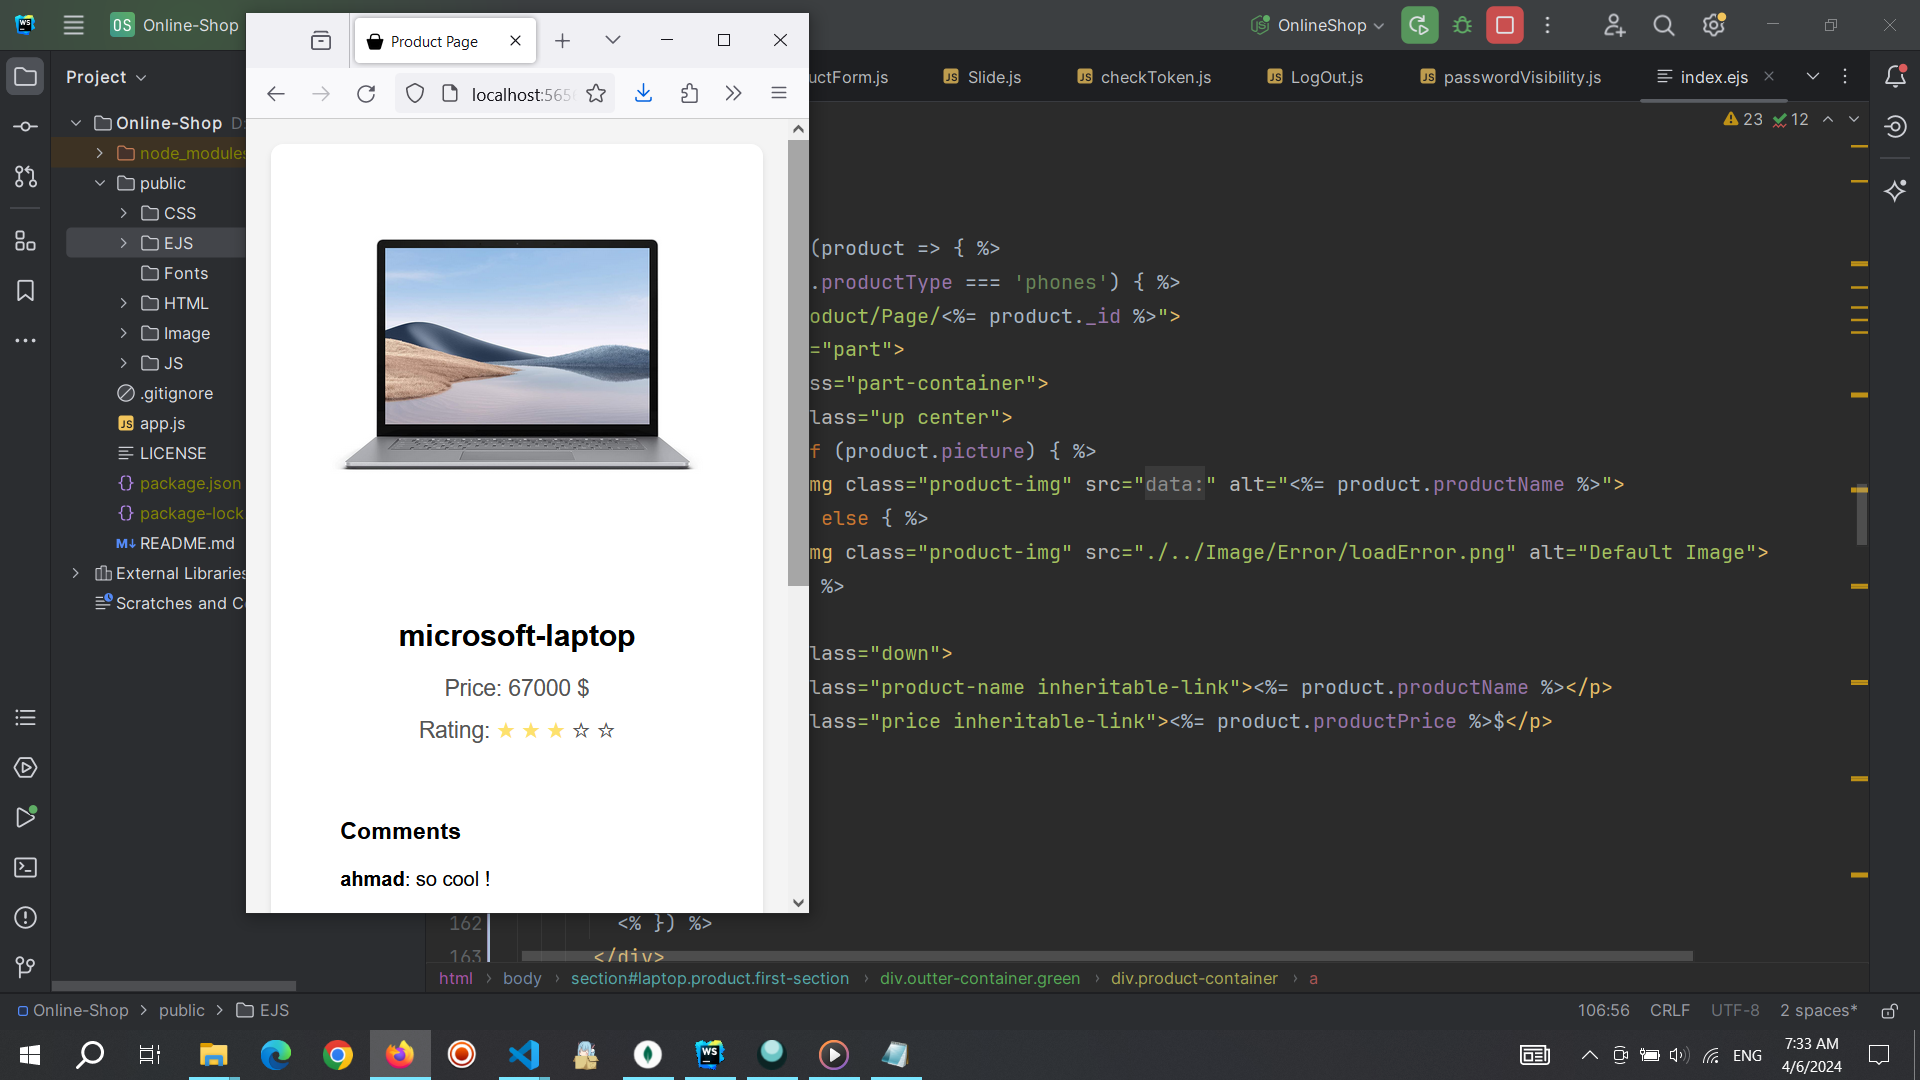Viewport: 1920px width, 1080px height.
Task: Click the red Stop button
Action: pyautogui.click(x=1504, y=25)
